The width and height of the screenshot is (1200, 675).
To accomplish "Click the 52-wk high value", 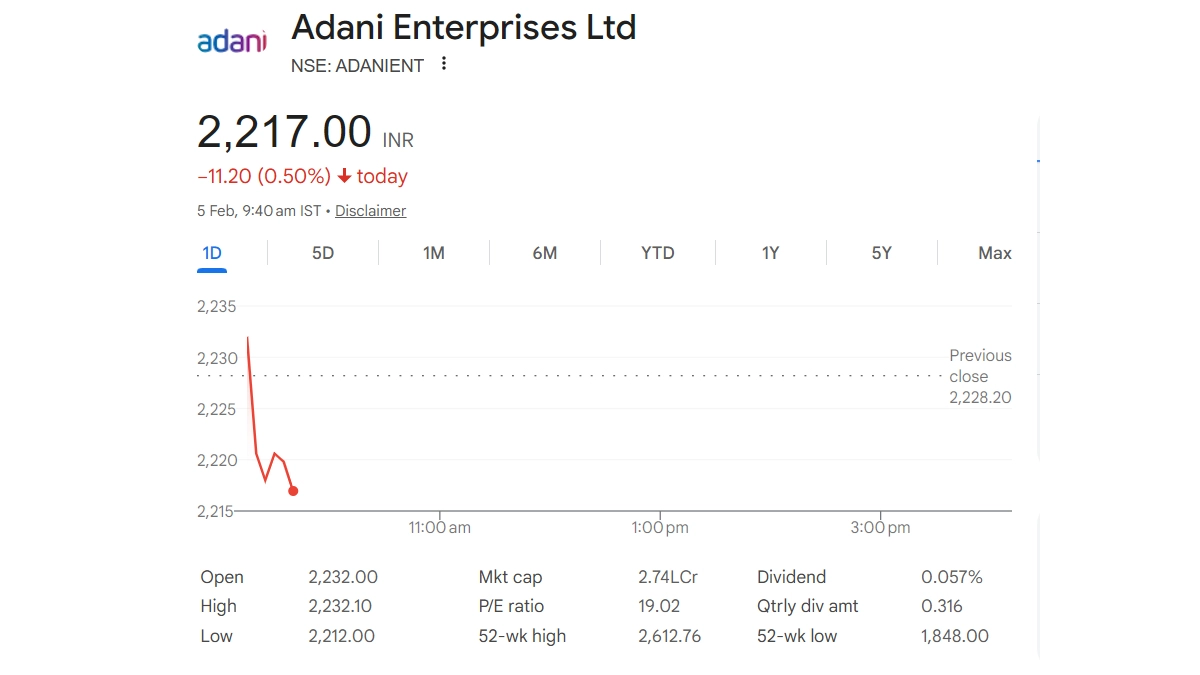I will tap(668, 636).
